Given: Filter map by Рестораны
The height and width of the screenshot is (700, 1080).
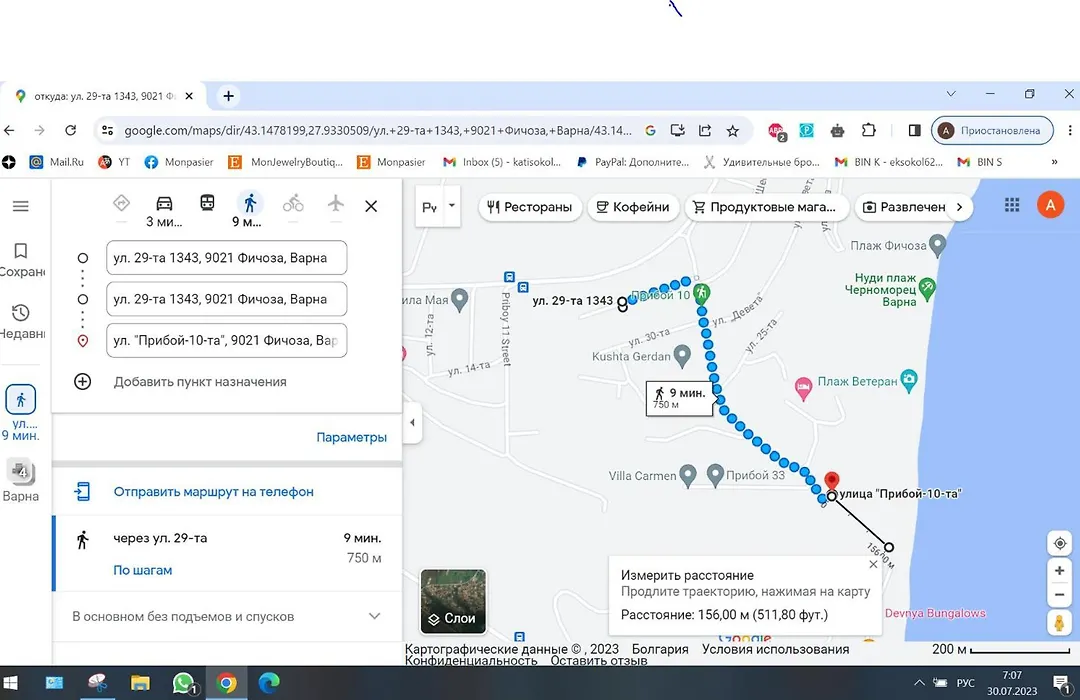Looking at the screenshot, I should point(530,207).
